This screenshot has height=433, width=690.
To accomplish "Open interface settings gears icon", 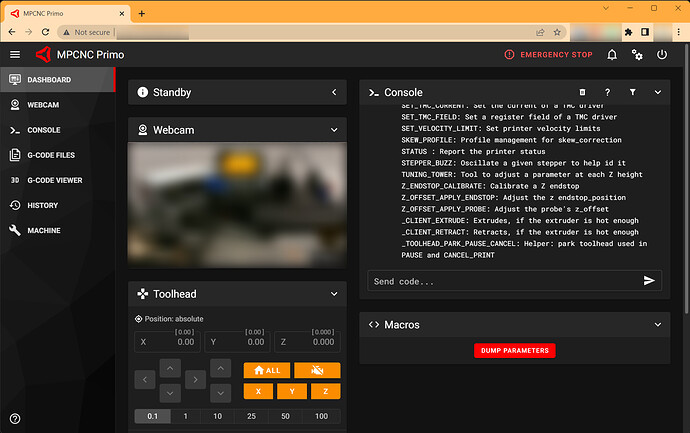I will point(637,55).
